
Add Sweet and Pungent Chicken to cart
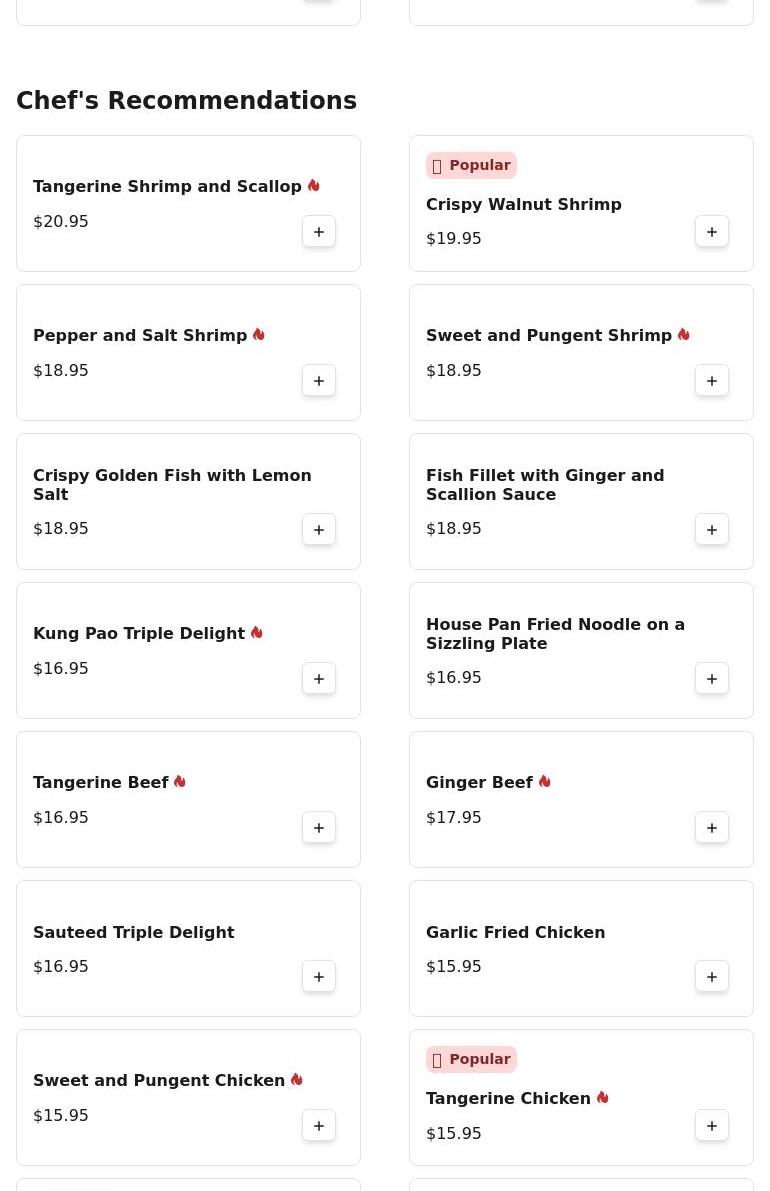pos(319,1126)
